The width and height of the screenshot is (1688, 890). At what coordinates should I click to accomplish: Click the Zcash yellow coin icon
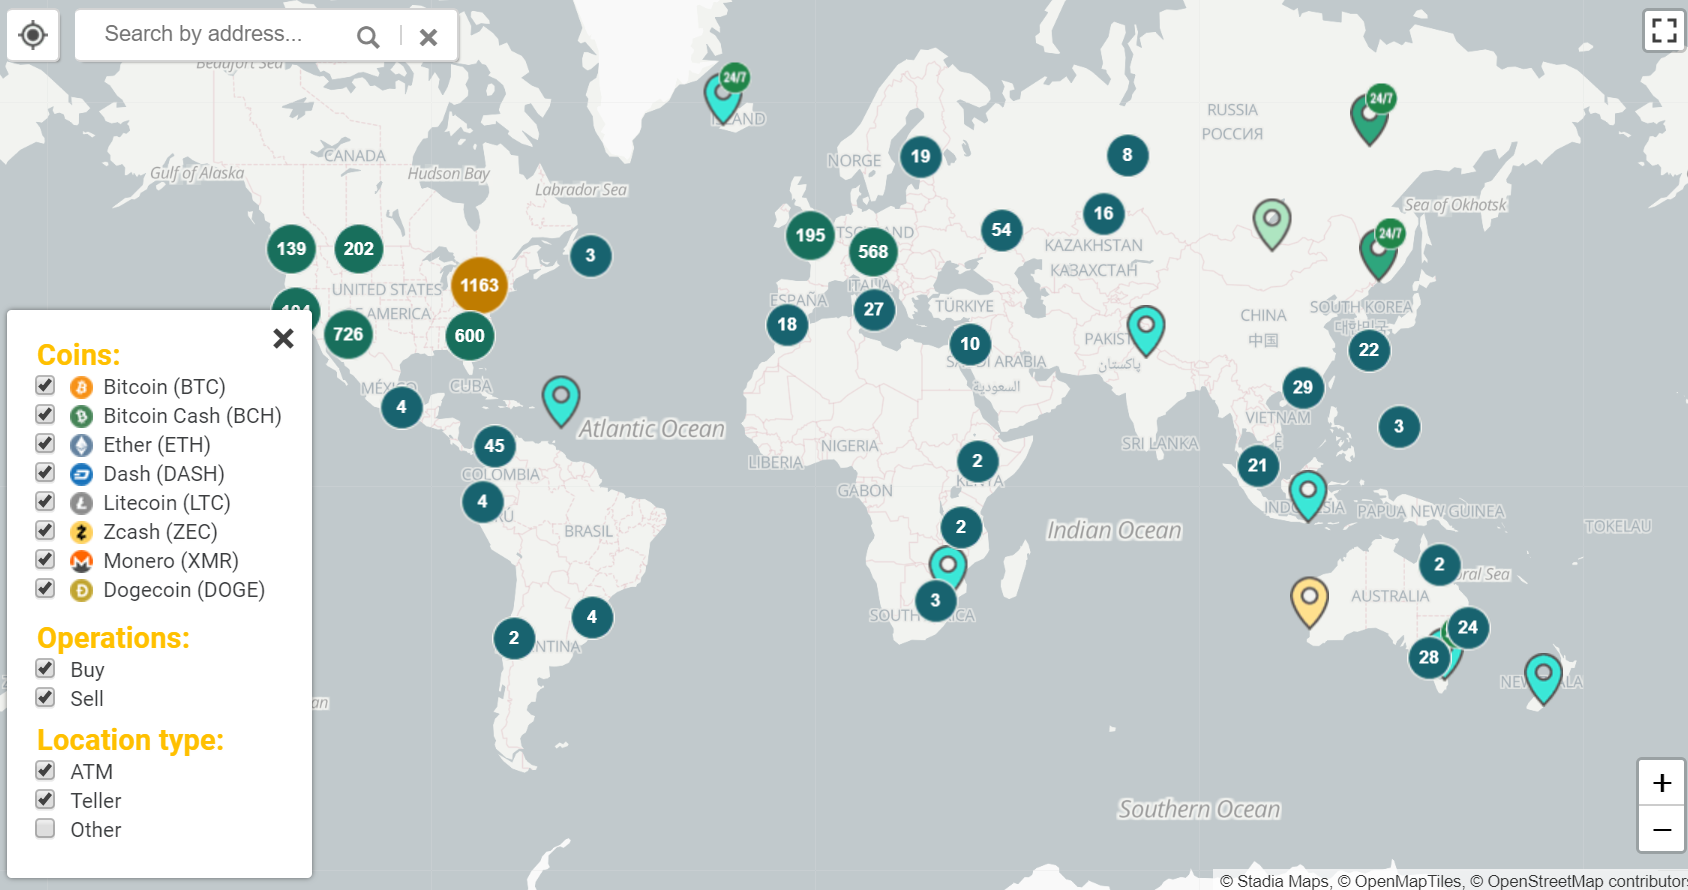click(81, 532)
